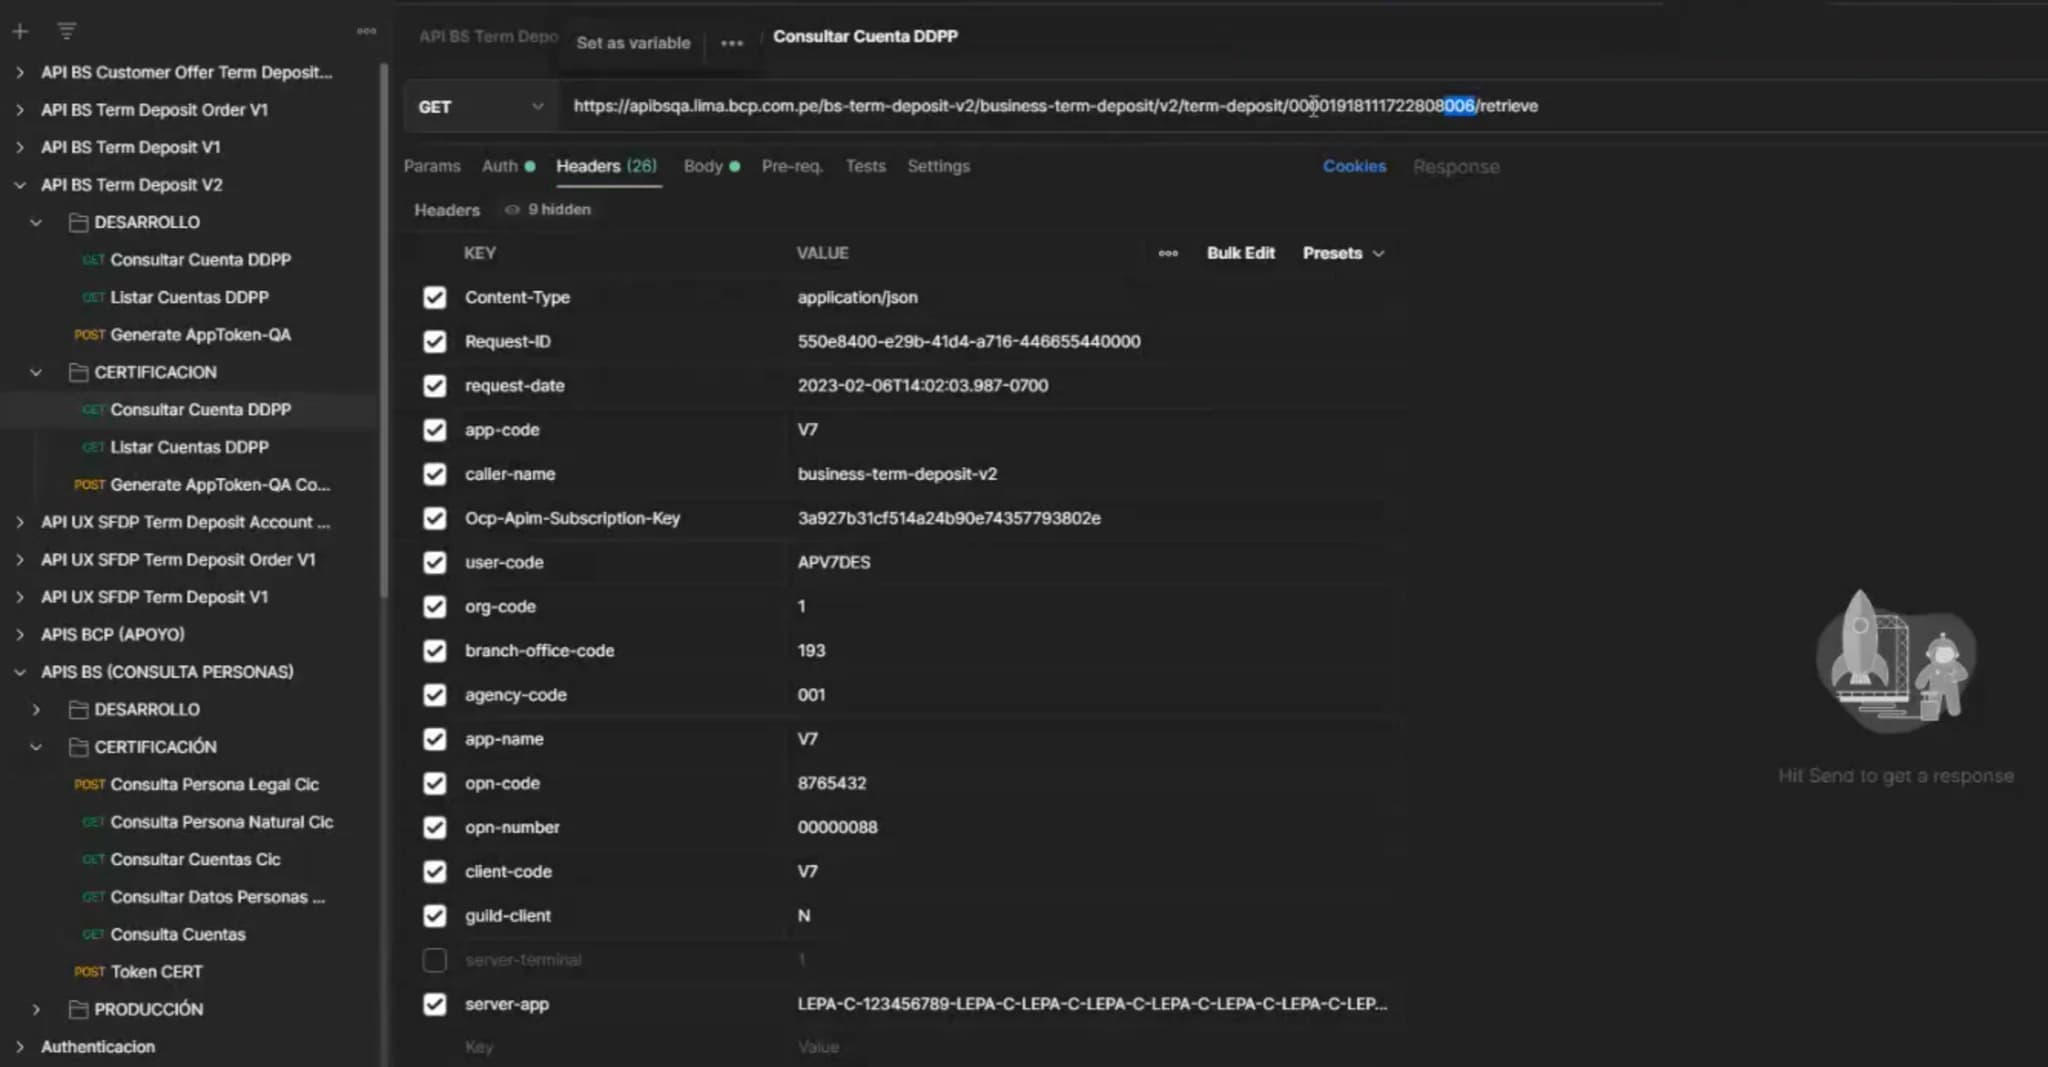This screenshot has height=1067, width=2048.
Task: Switch to the Body tab
Action: (x=711, y=166)
